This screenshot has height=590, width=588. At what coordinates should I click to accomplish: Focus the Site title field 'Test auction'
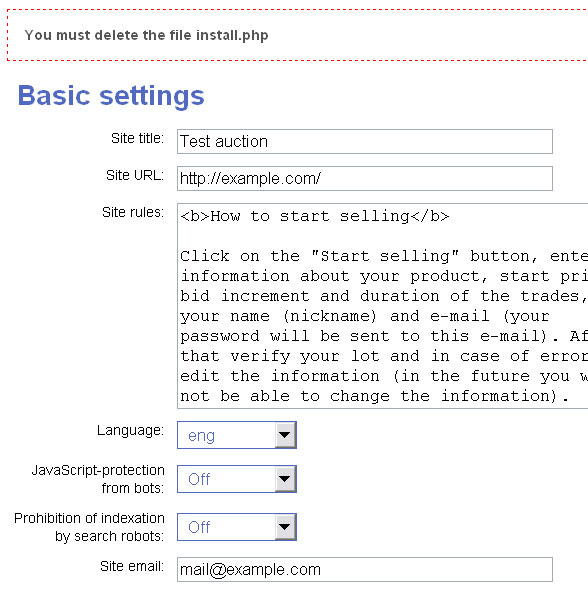point(365,141)
